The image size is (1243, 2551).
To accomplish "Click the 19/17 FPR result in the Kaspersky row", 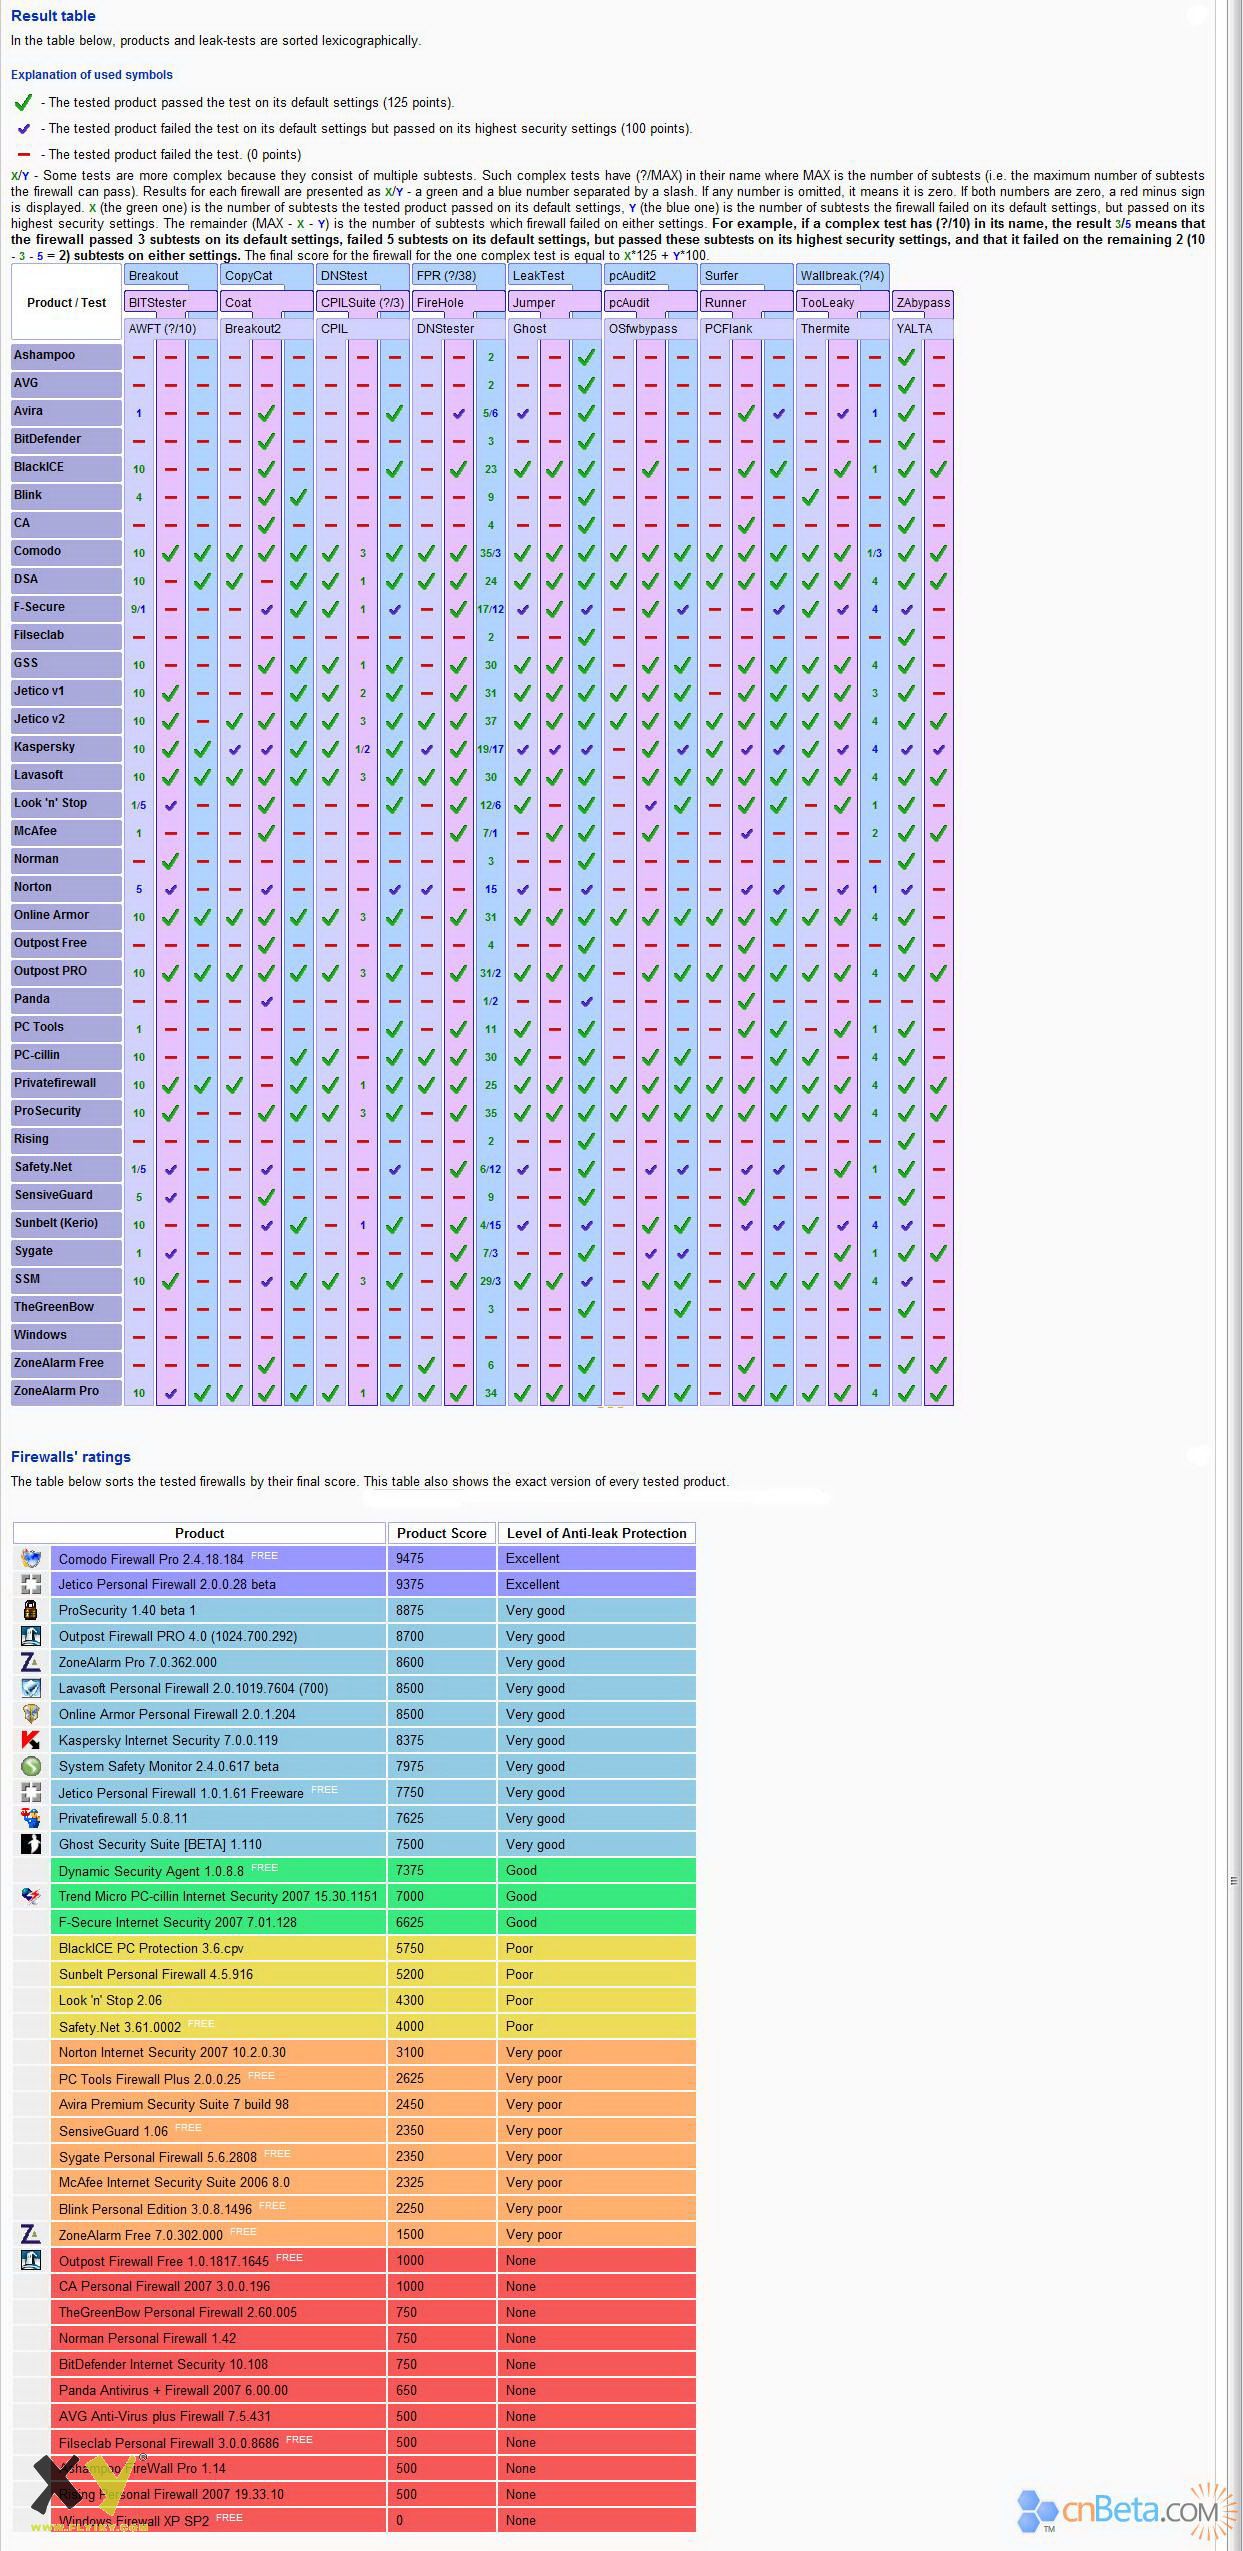I will [x=491, y=749].
